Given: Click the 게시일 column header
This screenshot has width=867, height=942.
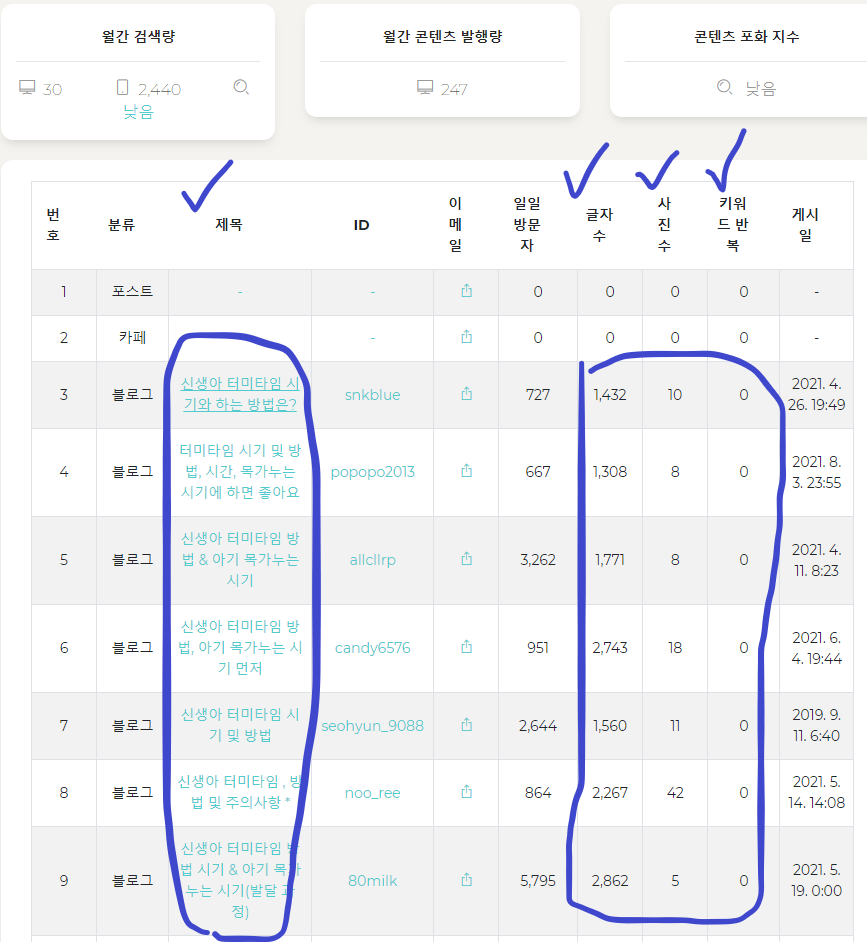Looking at the screenshot, I should 805,225.
